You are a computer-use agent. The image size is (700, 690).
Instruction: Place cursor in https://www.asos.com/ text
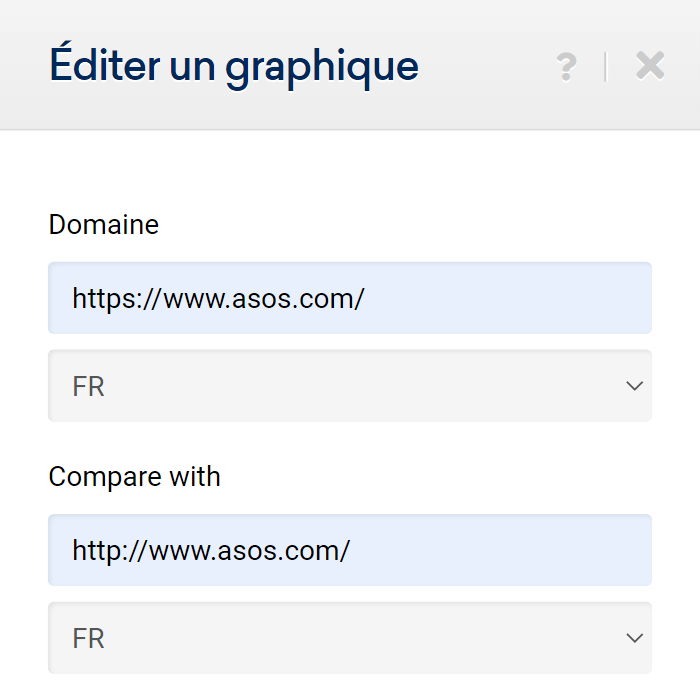218,299
